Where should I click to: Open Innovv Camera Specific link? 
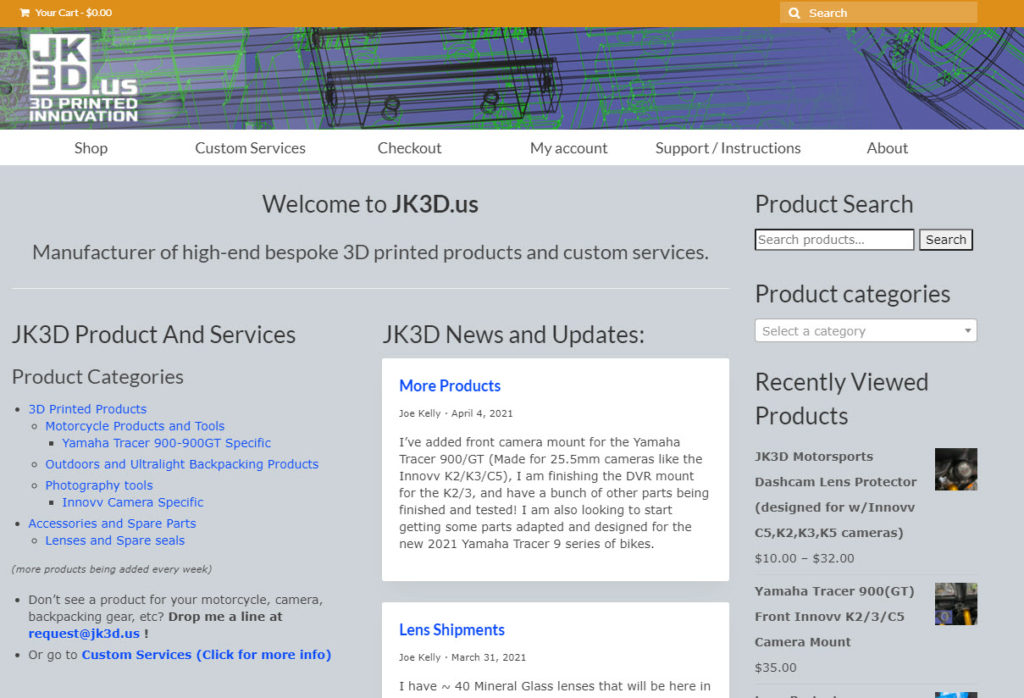tap(133, 502)
